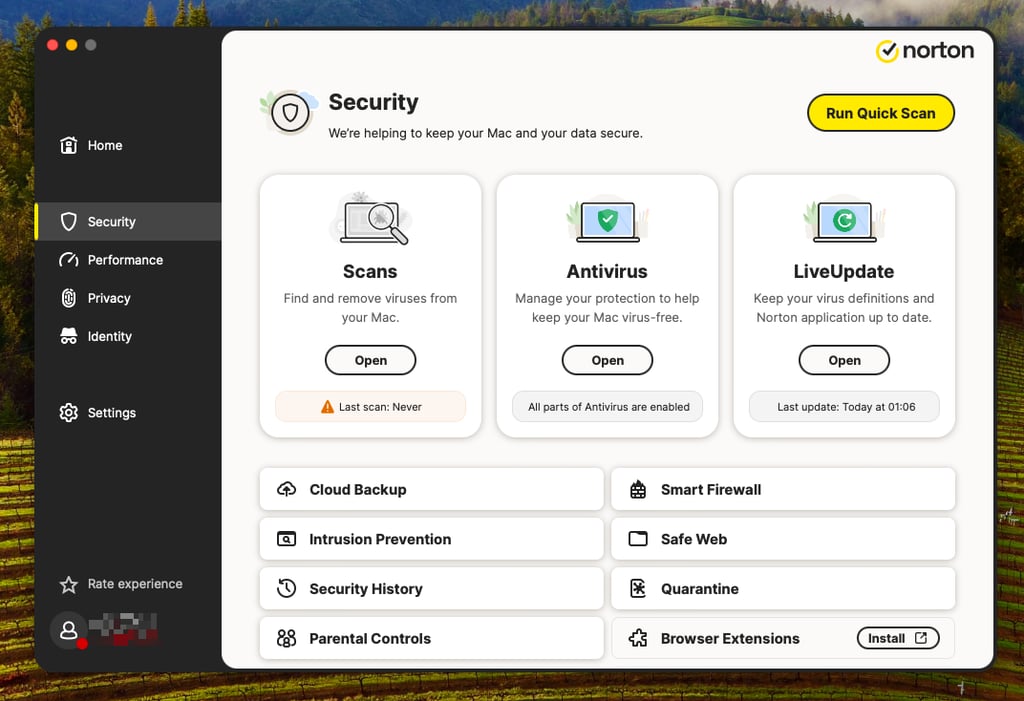Image resolution: width=1024 pixels, height=701 pixels.
Task: Click the Norton checkmark logo
Action: tap(887, 51)
